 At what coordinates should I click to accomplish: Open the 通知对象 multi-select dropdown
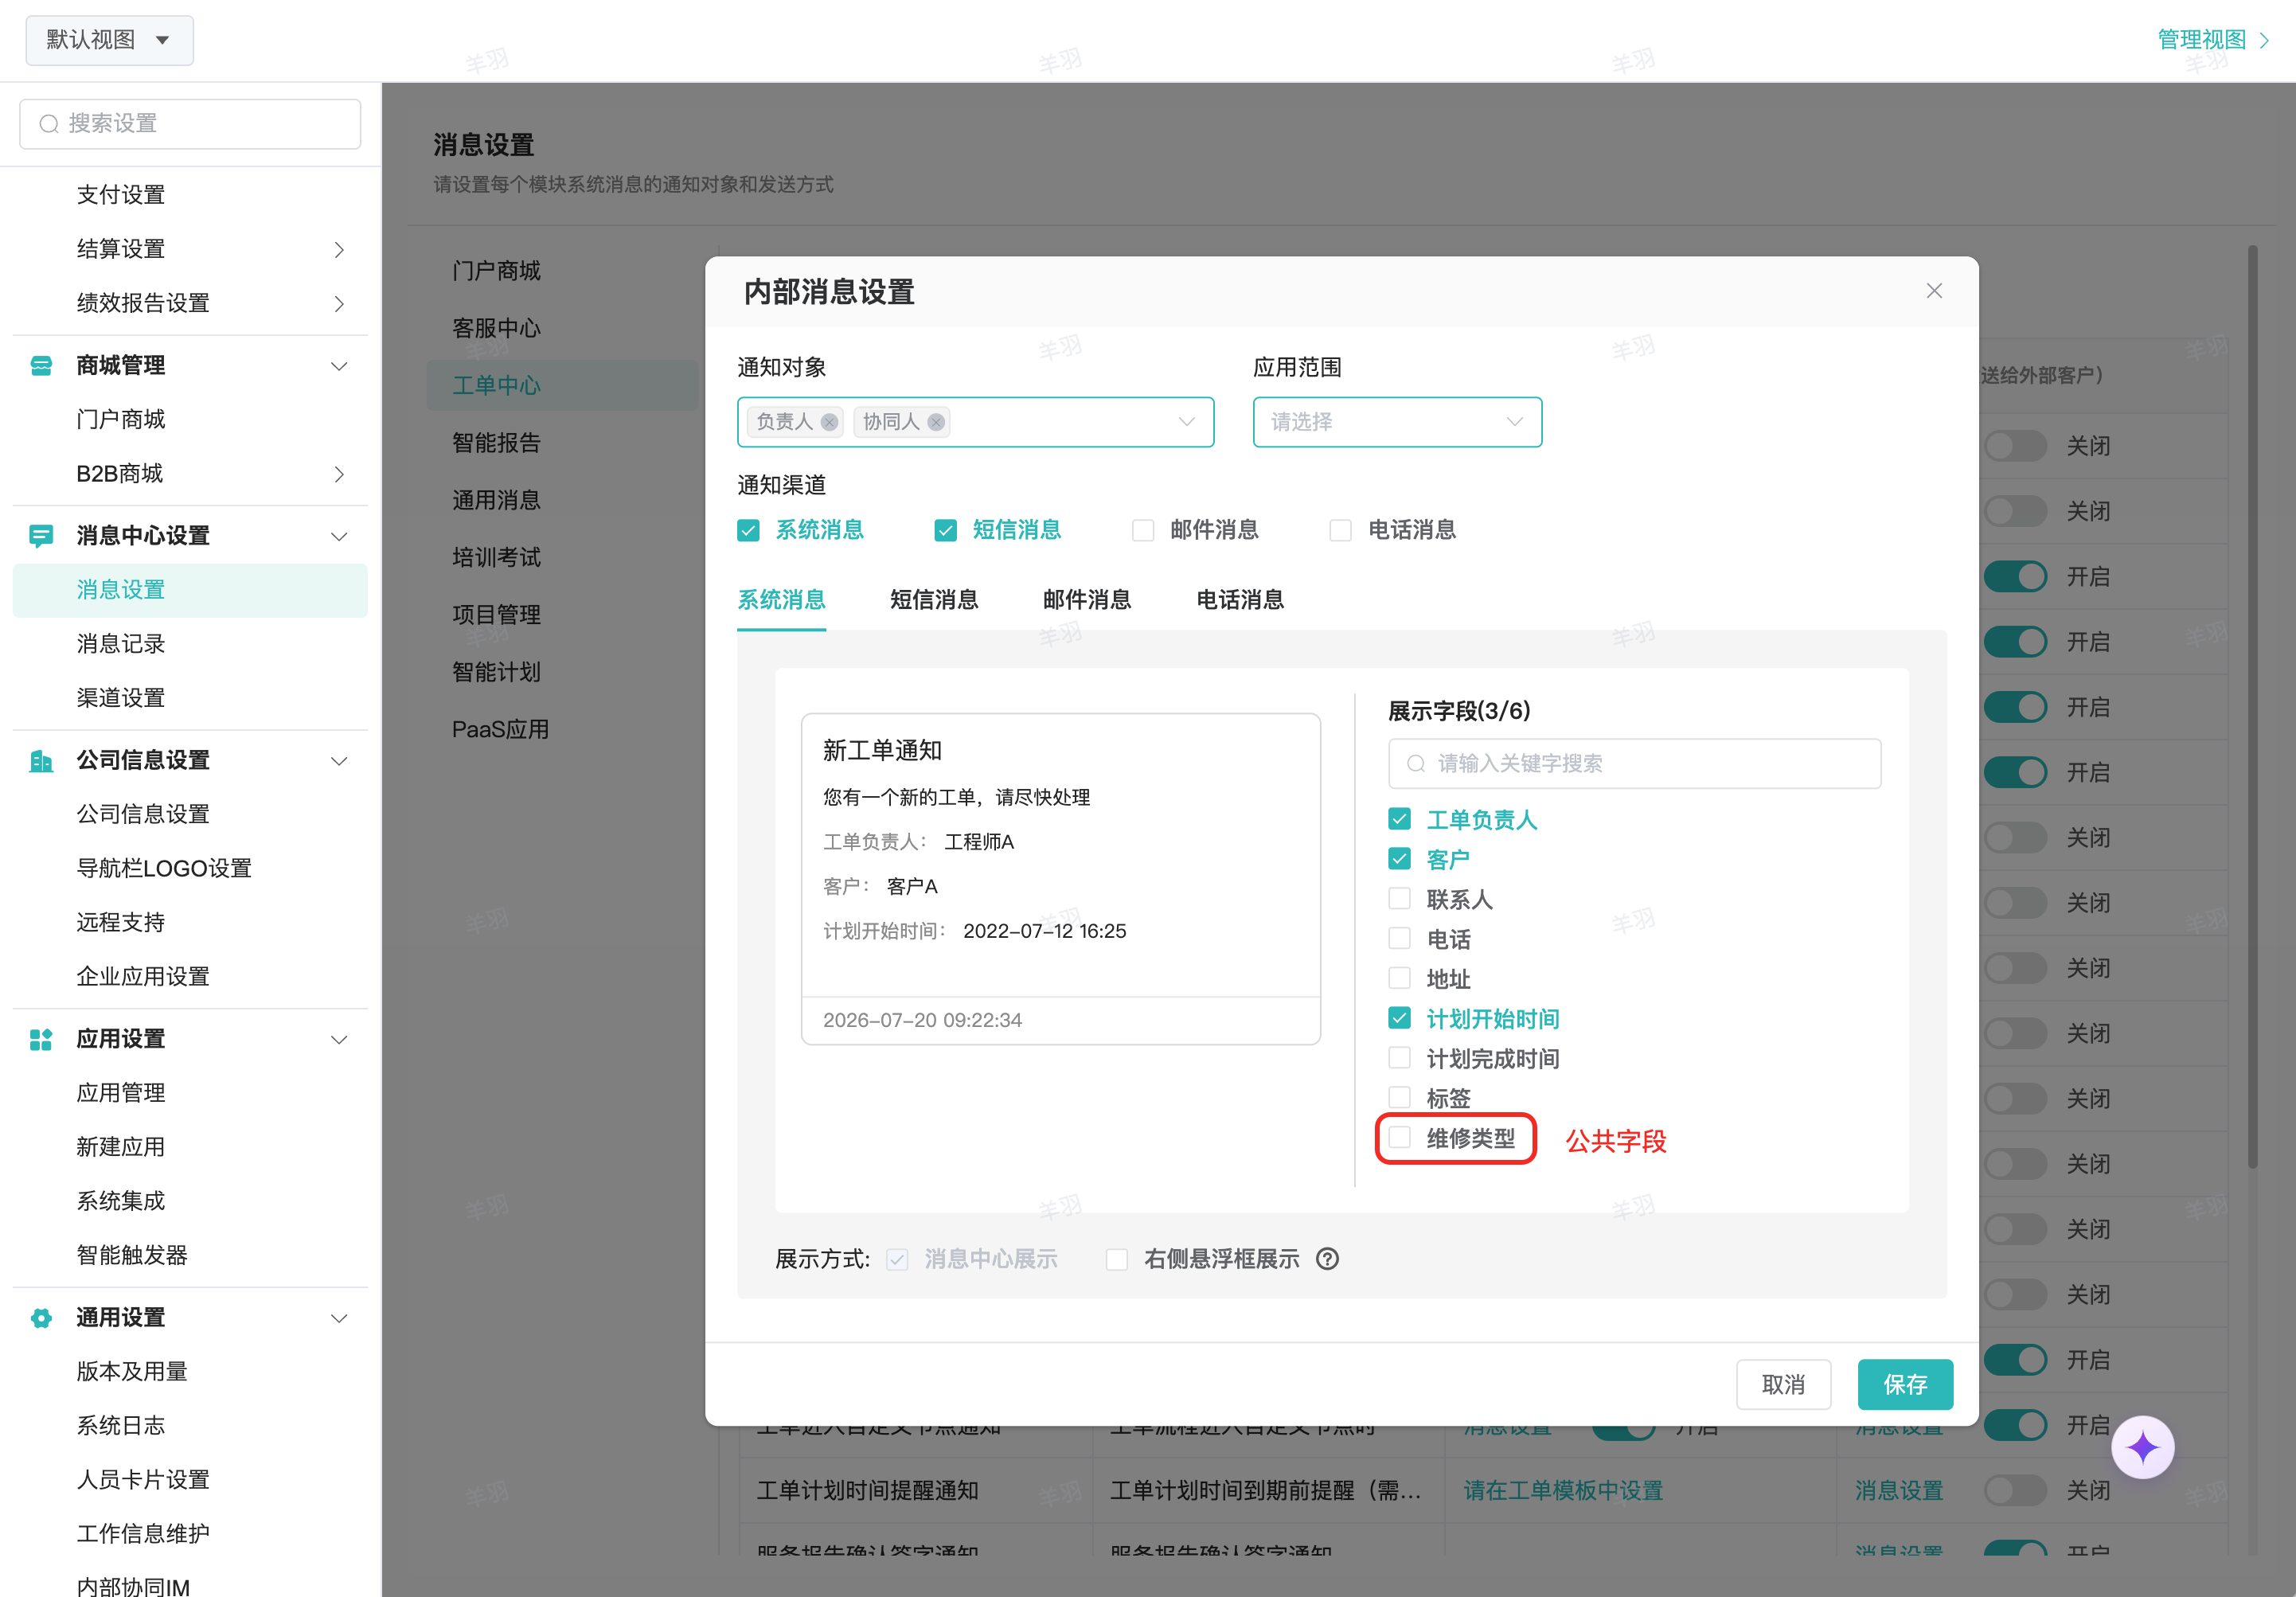tap(975, 422)
